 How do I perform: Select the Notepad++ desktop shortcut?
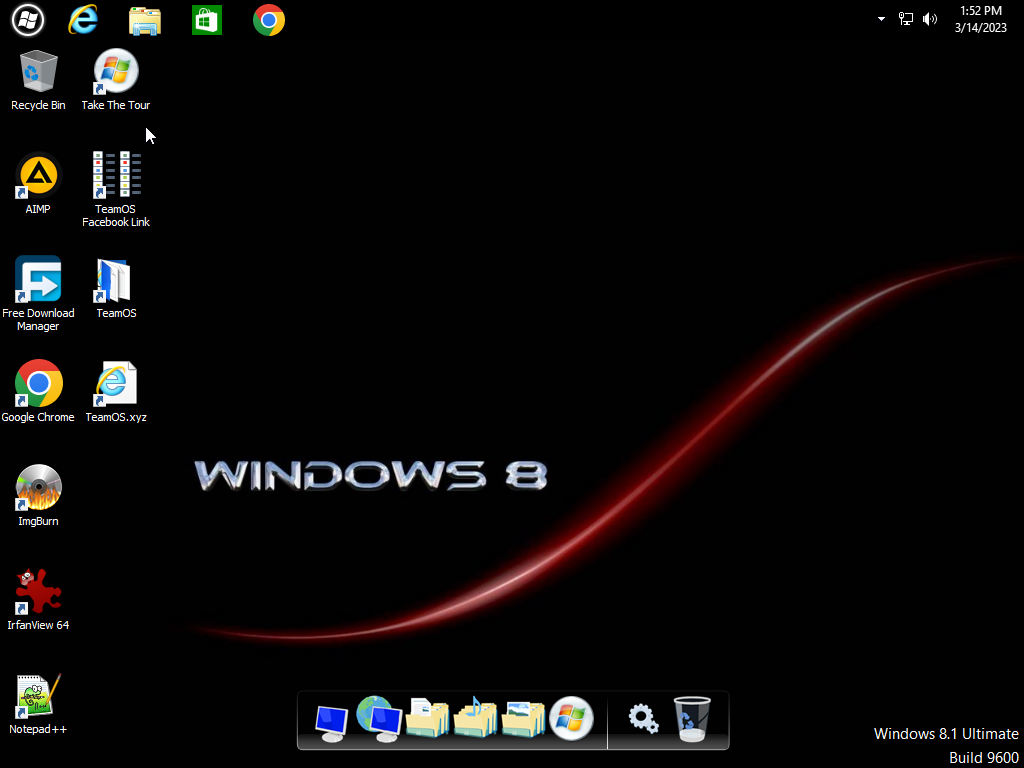coord(39,704)
